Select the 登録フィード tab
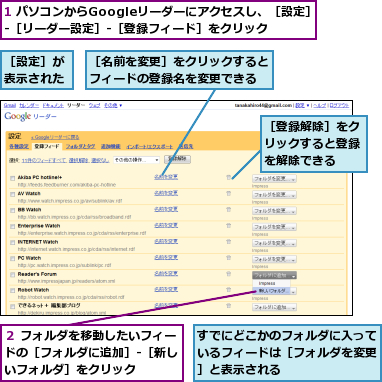The height and width of the screenshot is (382, 382). point(47,146)
